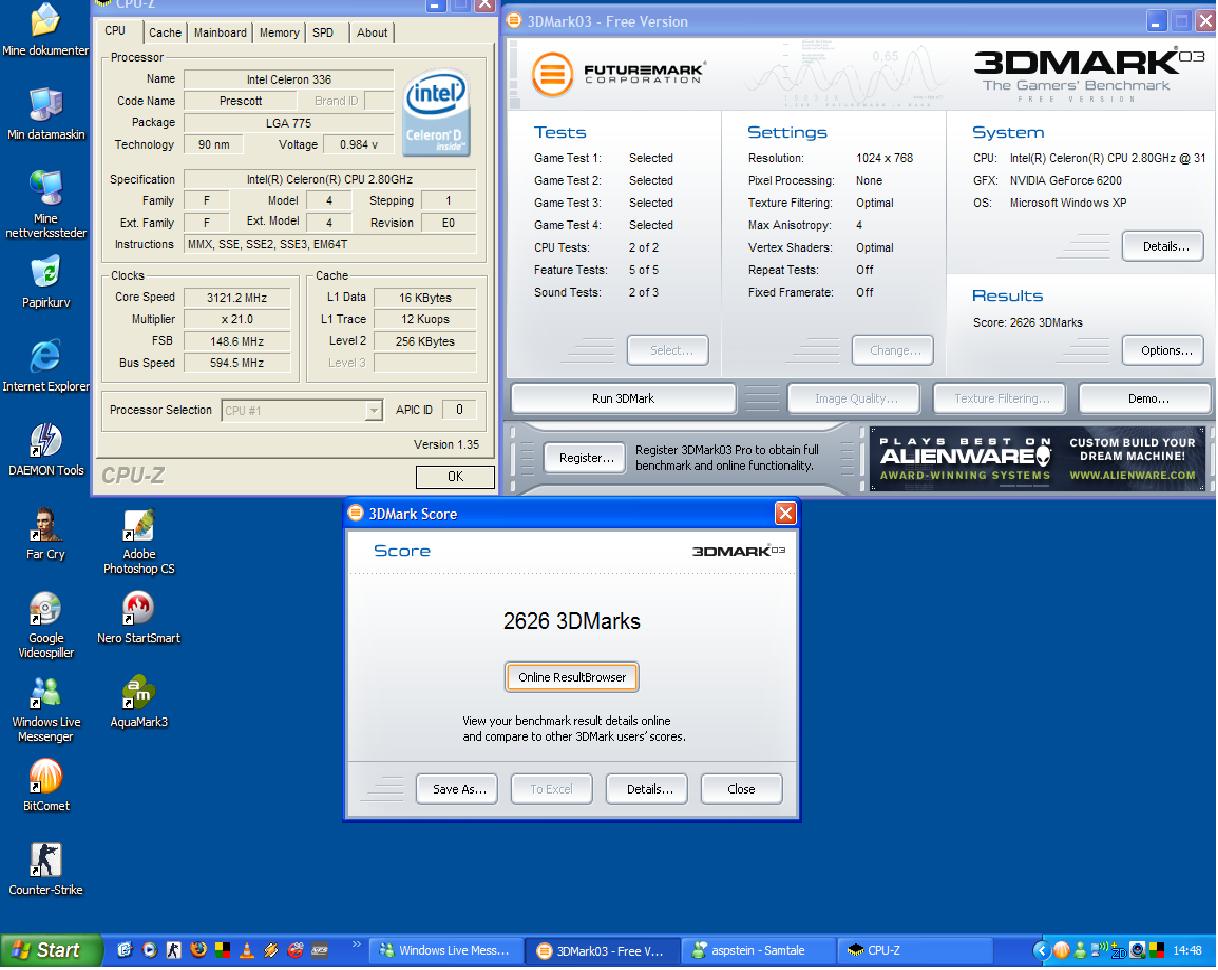The height and width of the screenshot is (970, 1218).
Task: Click the Instructions field listing MMX, SSE
Action: tap(330, 244)
